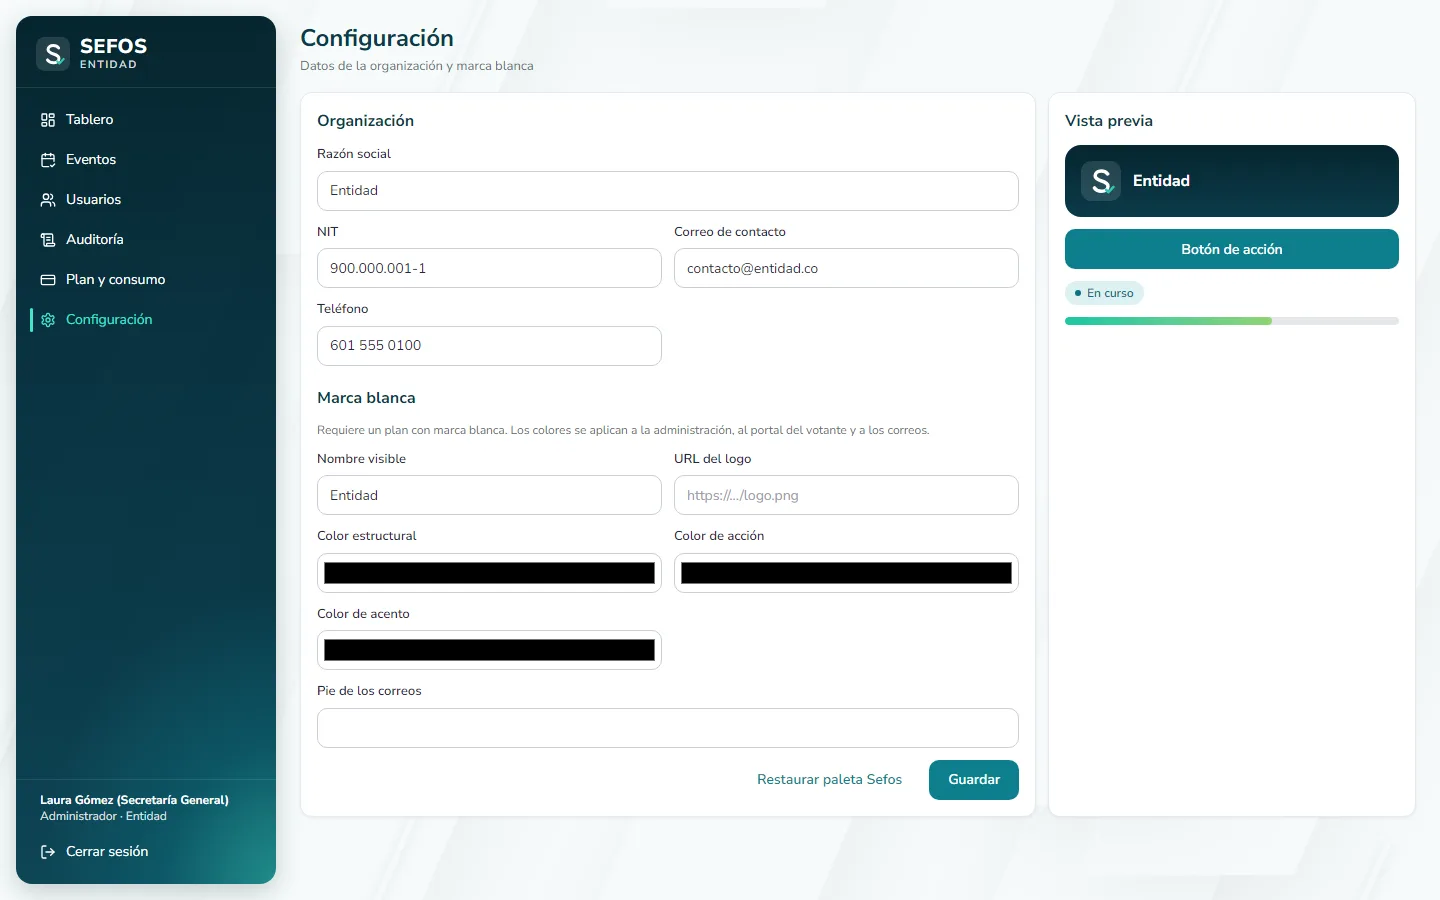Image resolution: width=1440 pixels, height=900 pixels.
Task: Click the preview logo icon beside Entidad
Action: (1101, 181)
